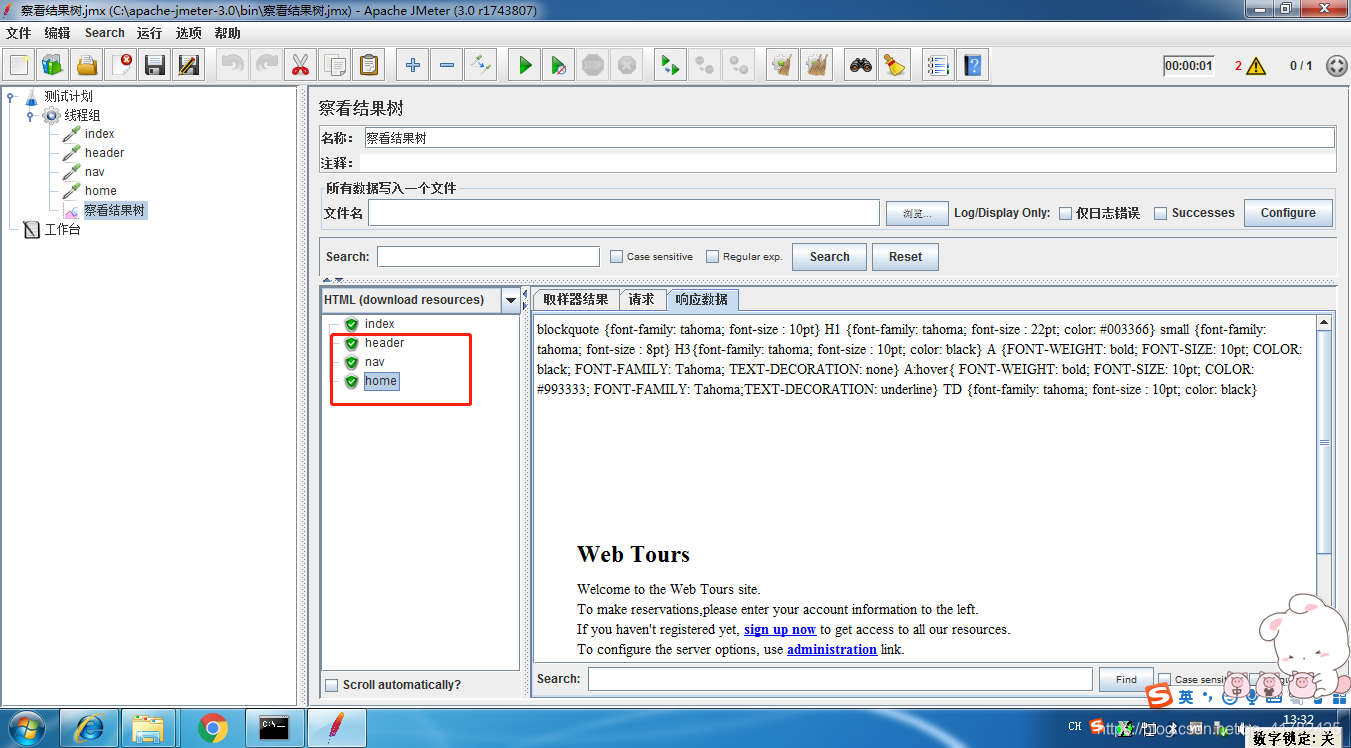1351x748 pixels.
Task: Click the 名称 name input field
Action: 849,138
